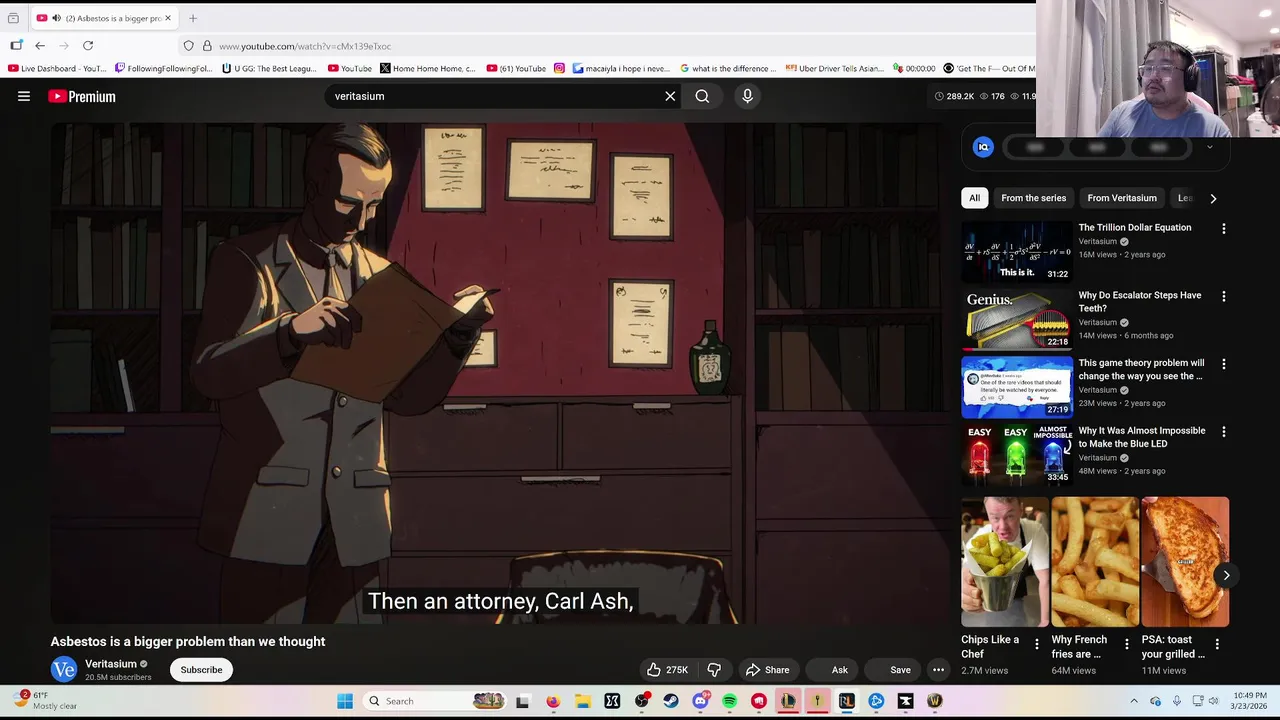Open the YouTube guide hamburger menu
The height and width of the screenshot is (720, 1280).
pos(24,96)
